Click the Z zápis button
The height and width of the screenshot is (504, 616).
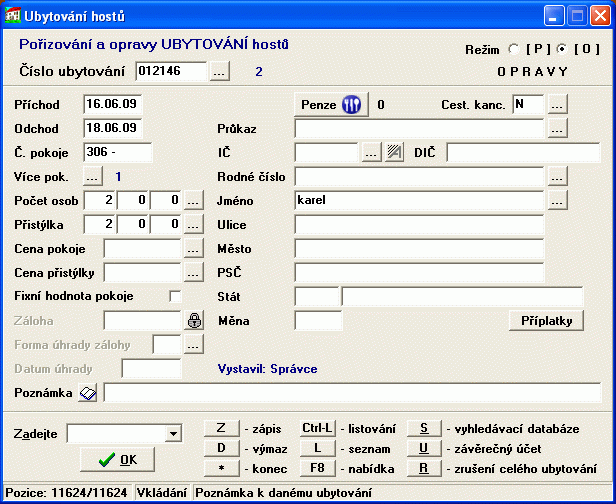222,428
